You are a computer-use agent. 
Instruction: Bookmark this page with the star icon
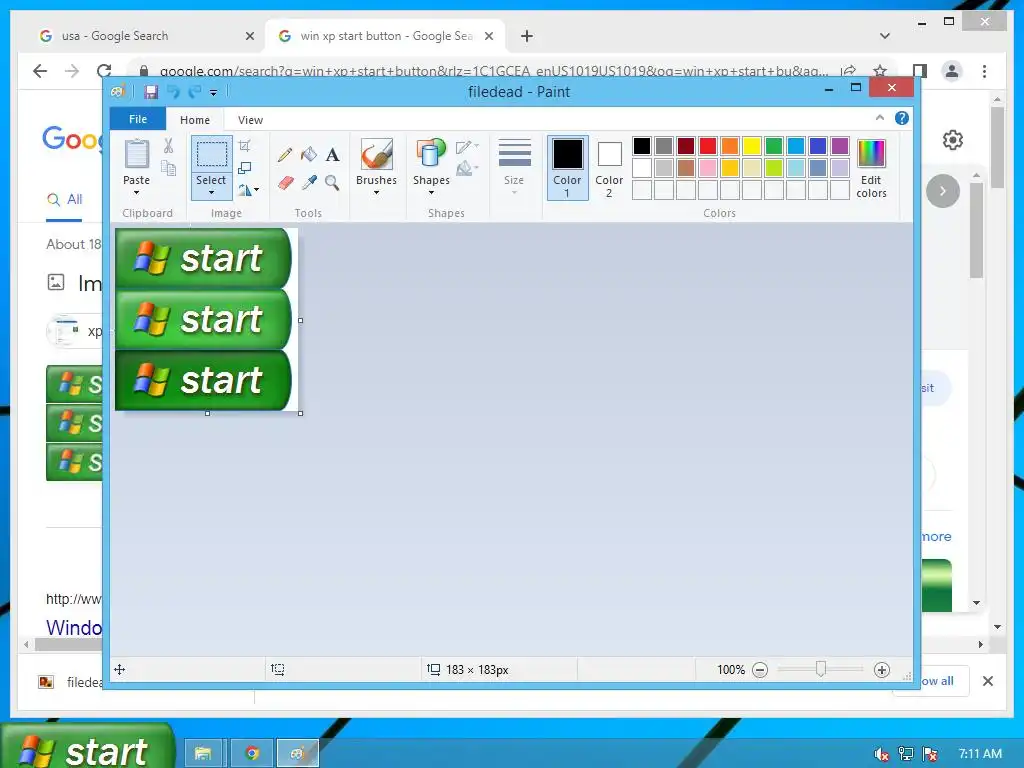tap(880, 71)
